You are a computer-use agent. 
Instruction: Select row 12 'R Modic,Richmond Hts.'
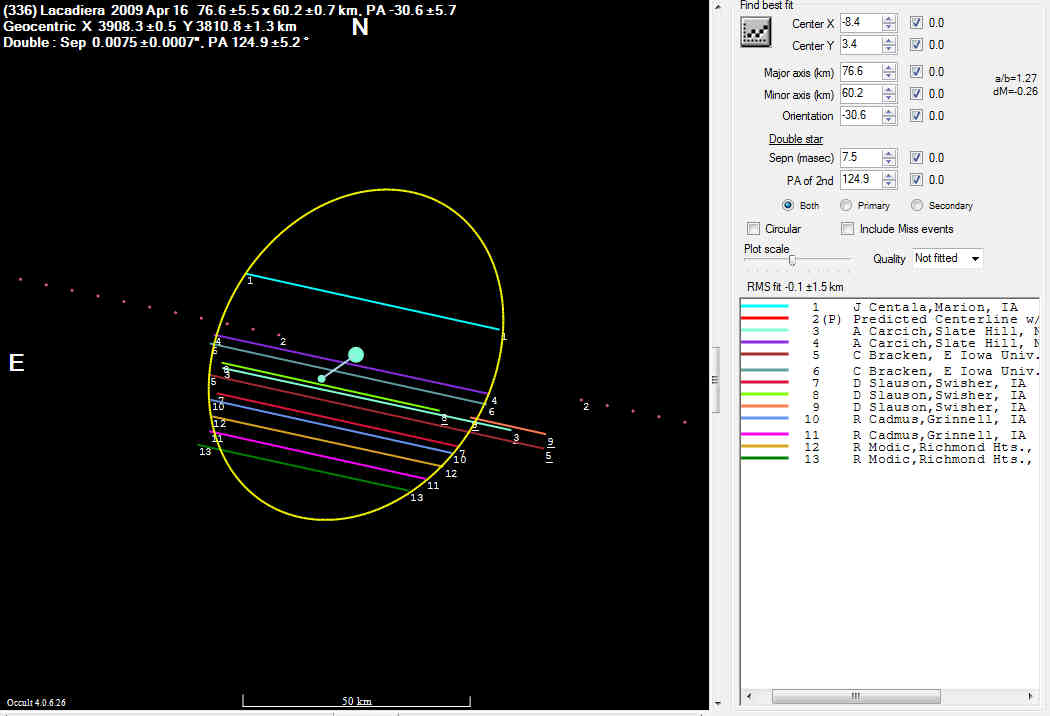[890, 447]
